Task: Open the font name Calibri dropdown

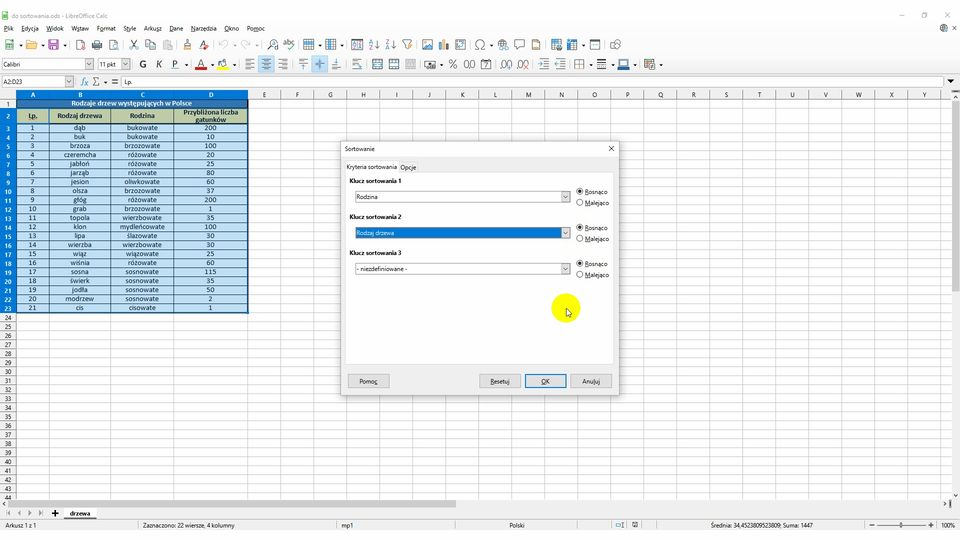Action: [x=89, y=64]
